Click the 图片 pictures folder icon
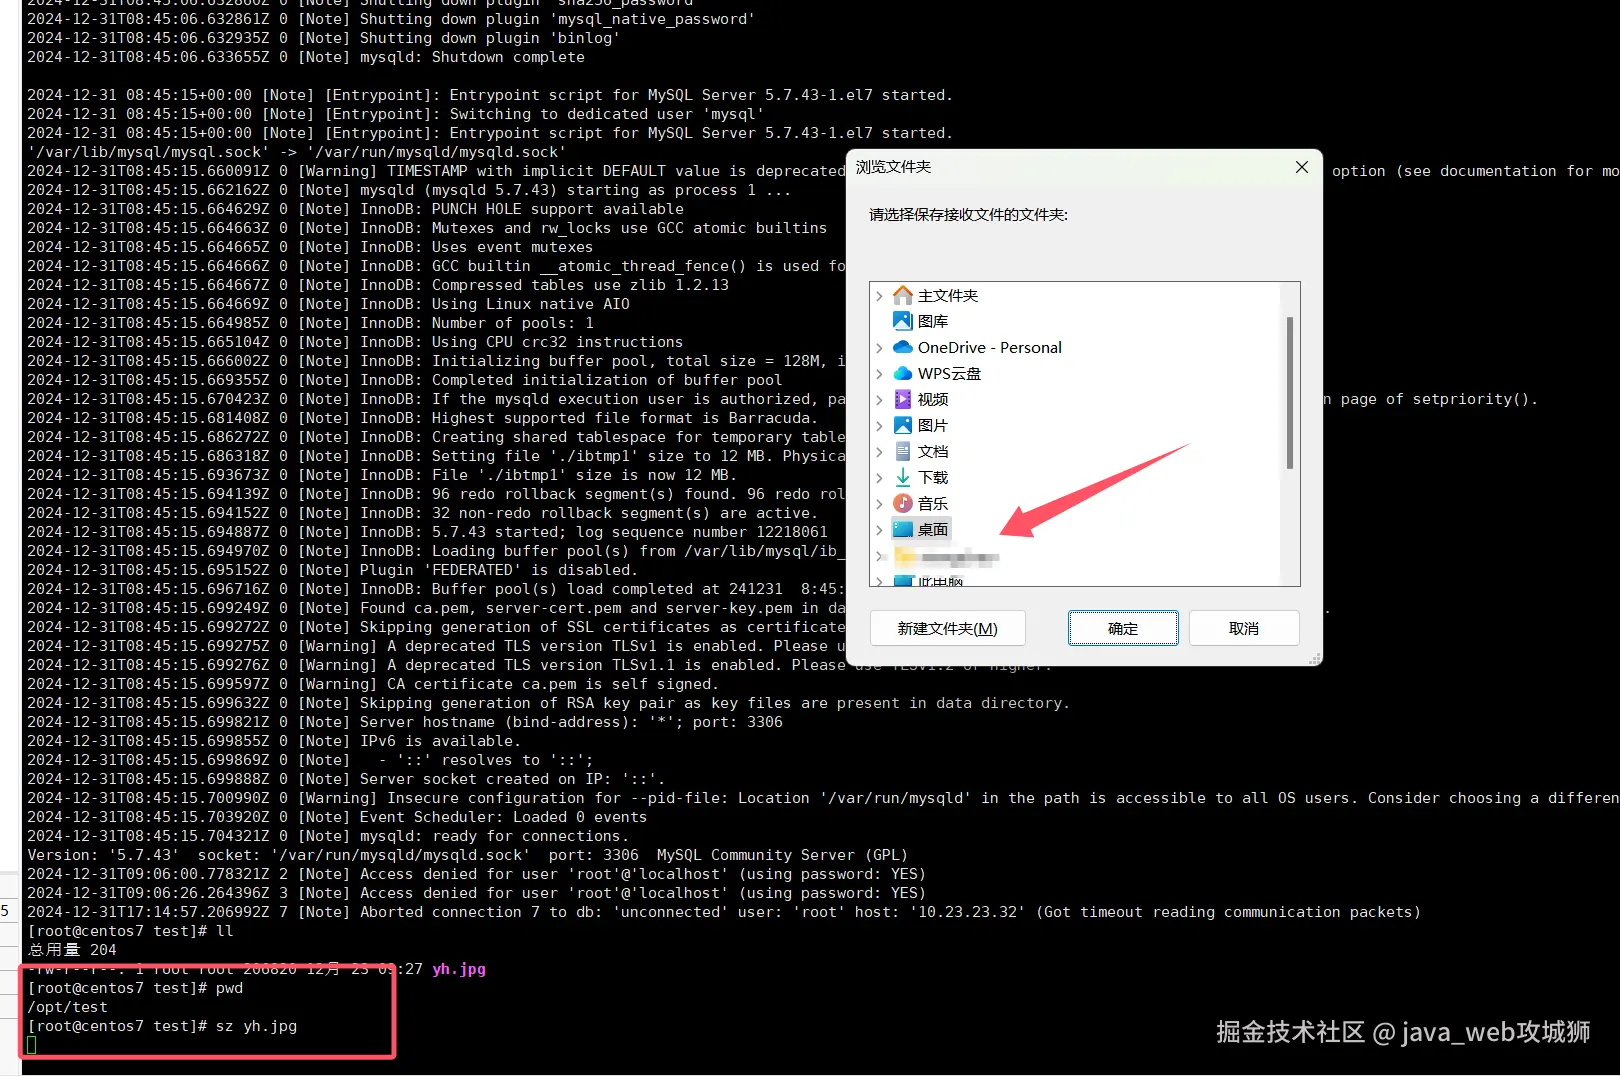1620x1076 pixels. pyautogui.click(x=903, y=425)
